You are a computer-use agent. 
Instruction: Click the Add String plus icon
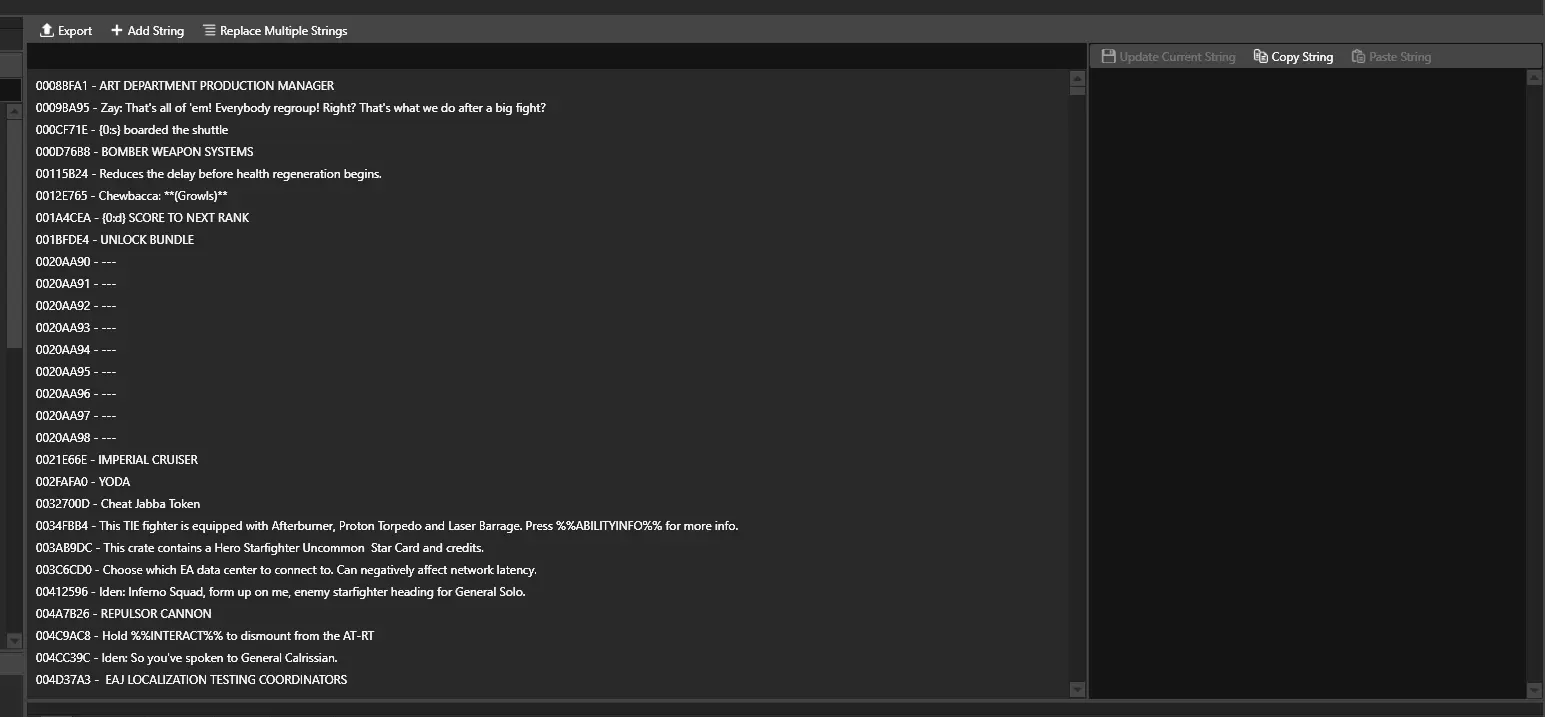tap(117, 31)
